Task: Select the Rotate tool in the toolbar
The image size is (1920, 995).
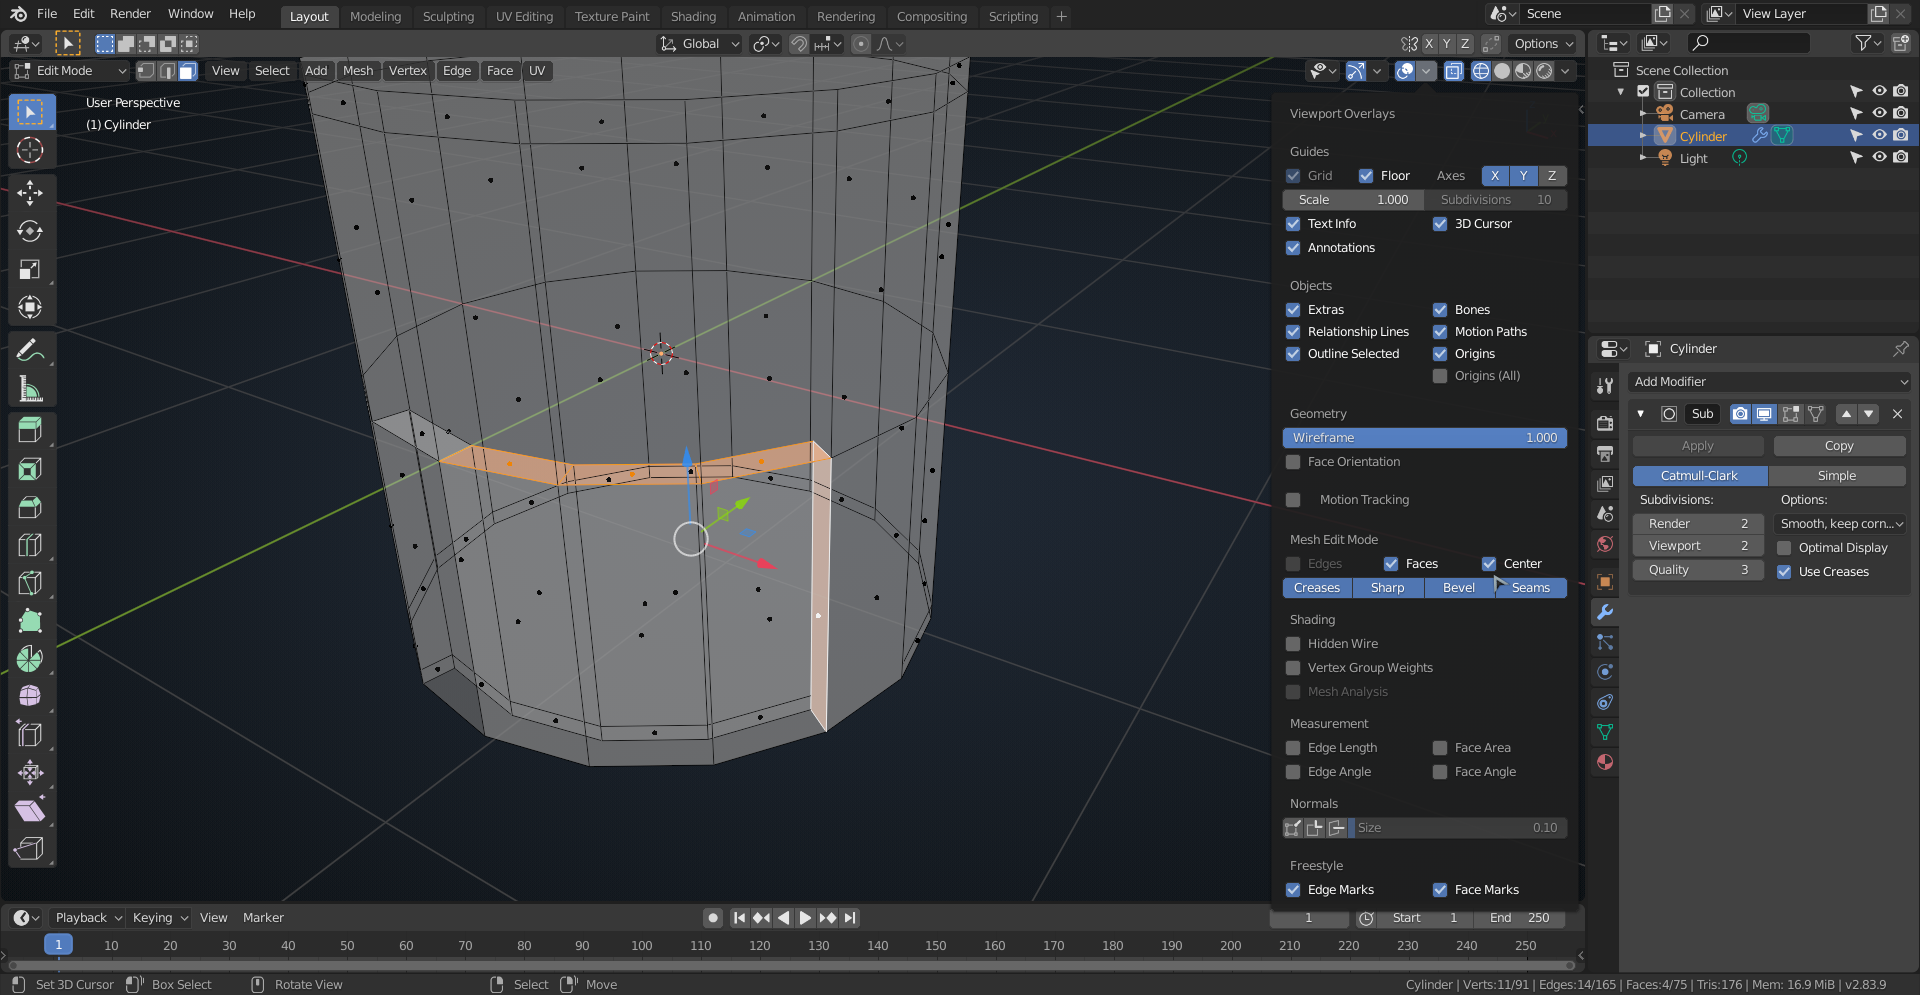Action: click(30, 231)
